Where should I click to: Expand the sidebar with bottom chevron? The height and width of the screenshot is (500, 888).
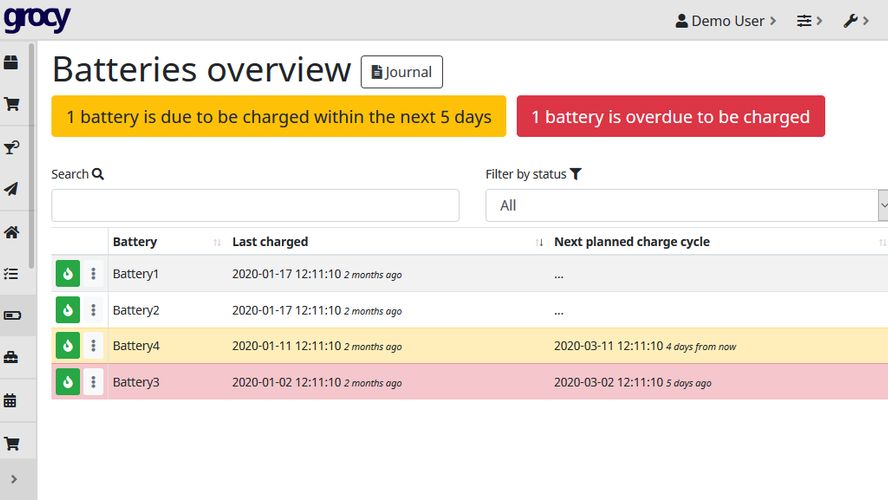coord(13,479)
